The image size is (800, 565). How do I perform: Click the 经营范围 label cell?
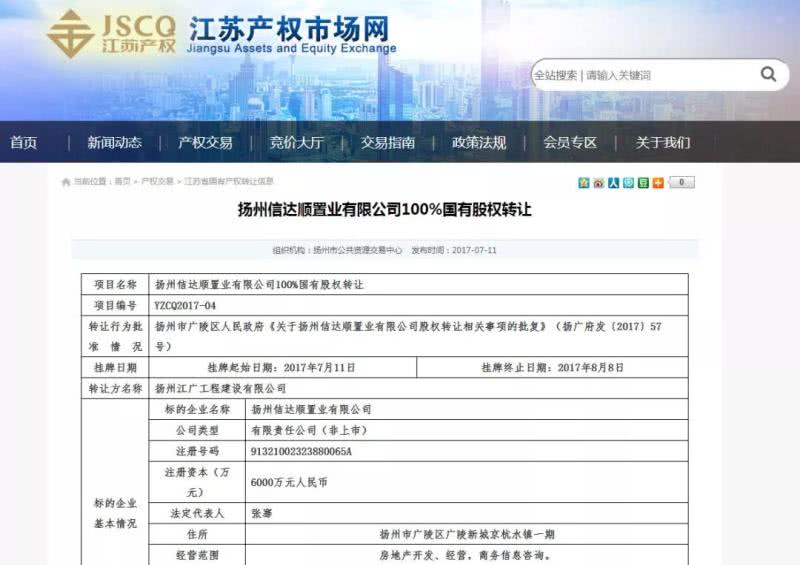coord(197,555)
